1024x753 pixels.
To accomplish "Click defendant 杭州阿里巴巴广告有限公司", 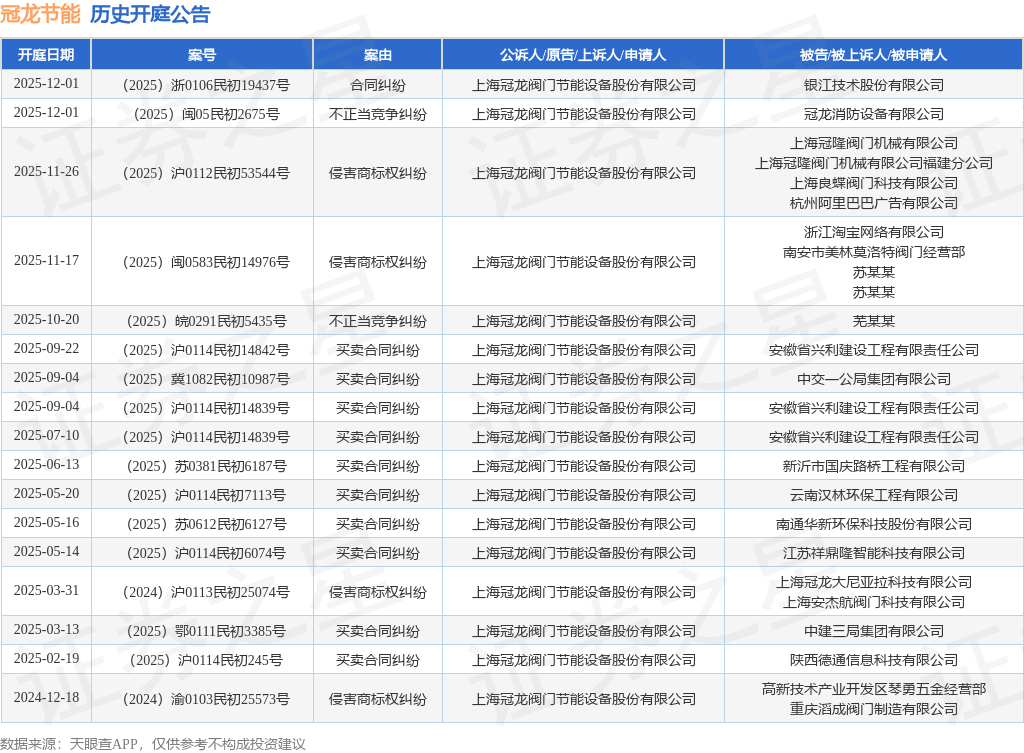I will click(x=873, y=203).
